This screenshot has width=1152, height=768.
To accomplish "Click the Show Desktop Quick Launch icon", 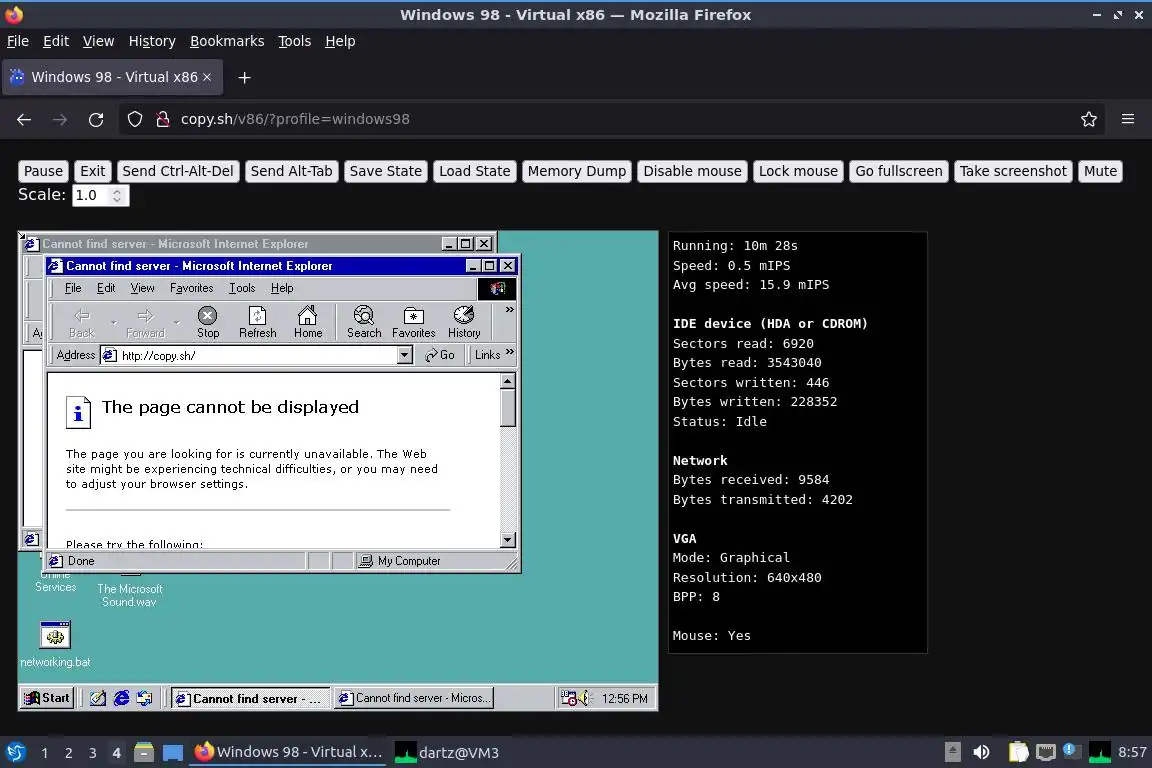I will tap(98, 698).
